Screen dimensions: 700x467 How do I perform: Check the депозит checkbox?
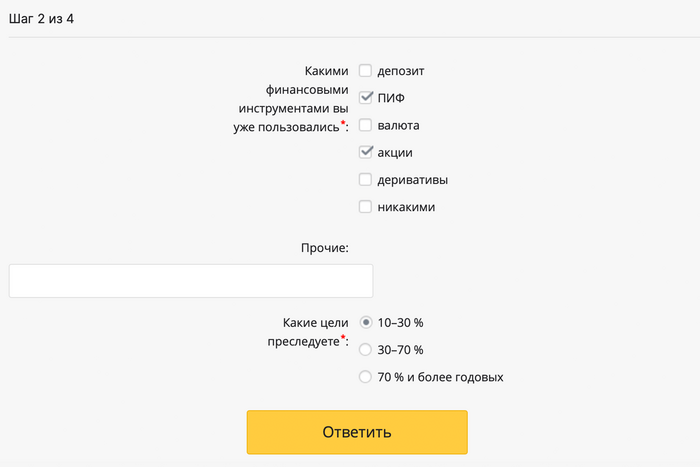366,71
